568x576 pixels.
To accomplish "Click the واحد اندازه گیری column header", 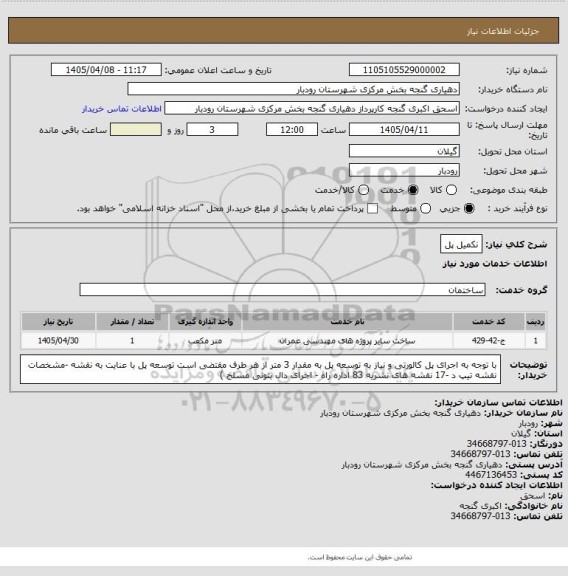I will pos(205,322).
